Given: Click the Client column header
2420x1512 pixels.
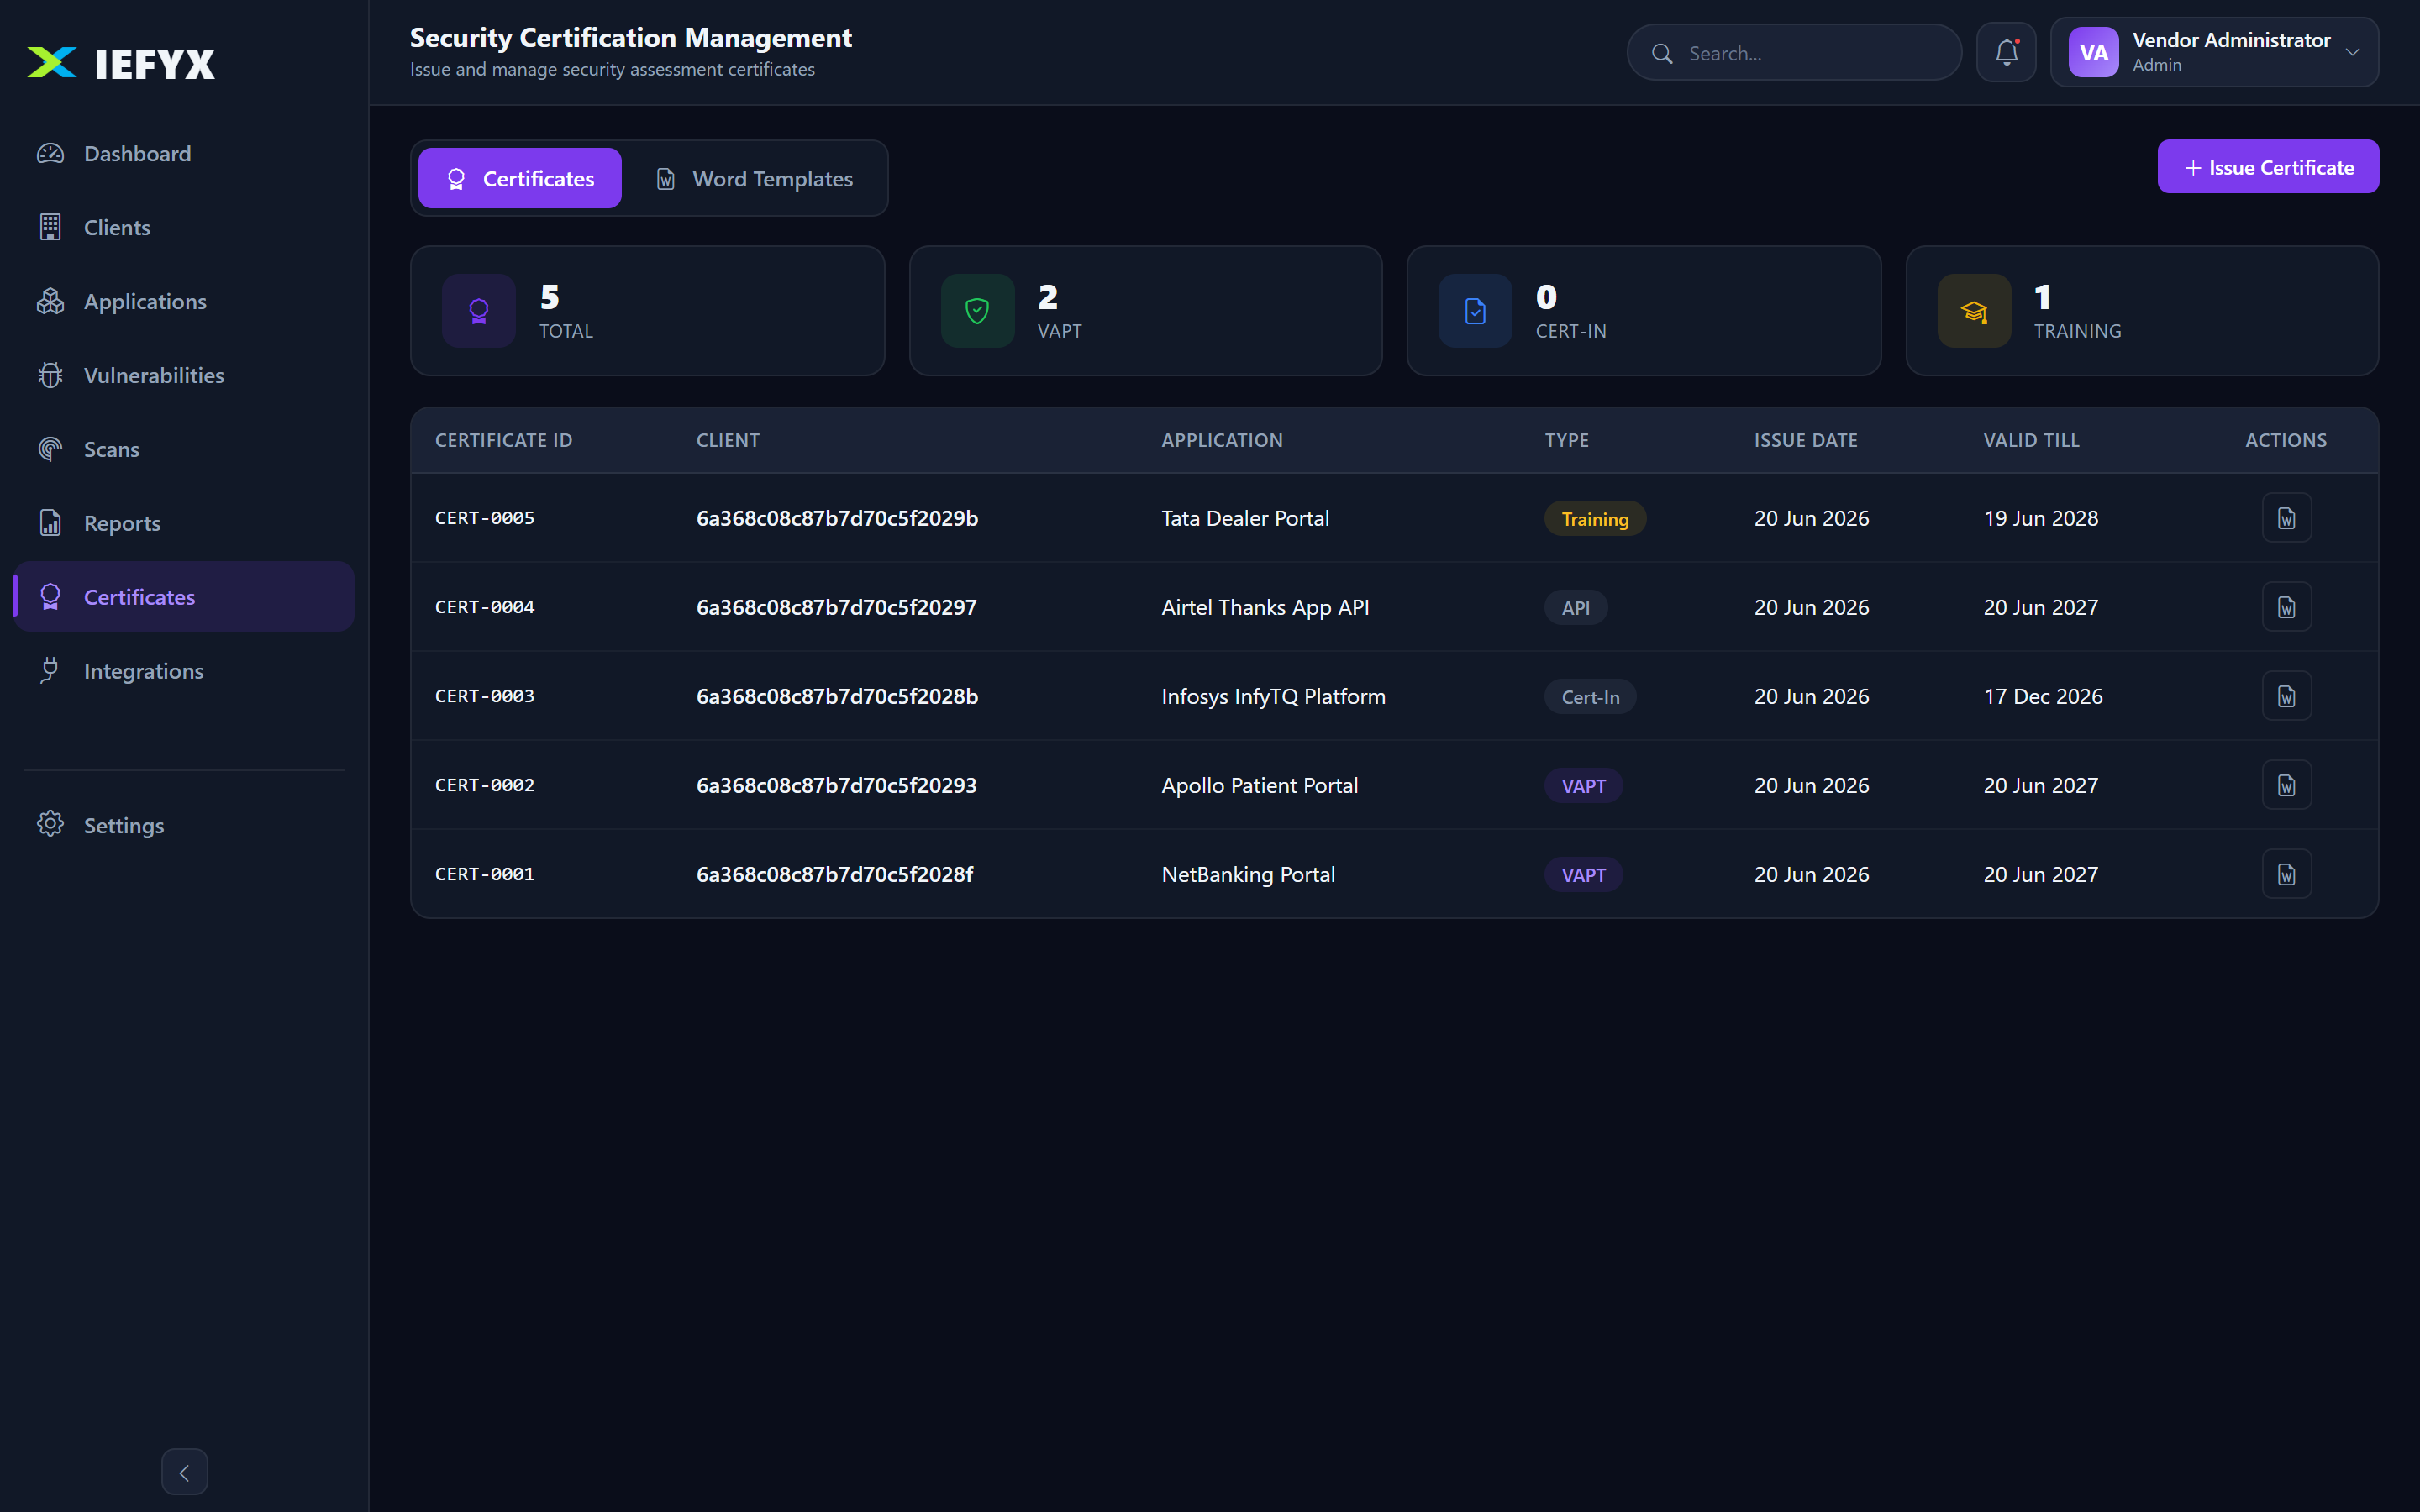Looking at the screenshot, I should (728, 440).
